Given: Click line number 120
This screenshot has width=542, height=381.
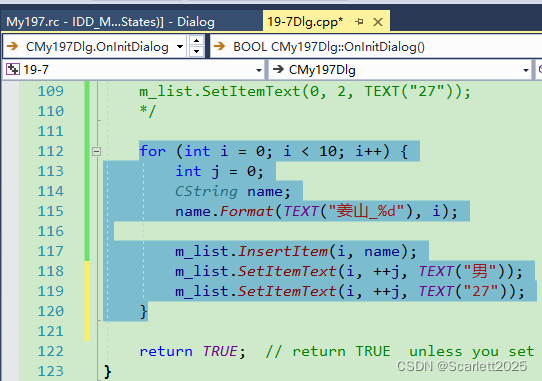Looking at the screenshot, I should click(x=50, y=312).
